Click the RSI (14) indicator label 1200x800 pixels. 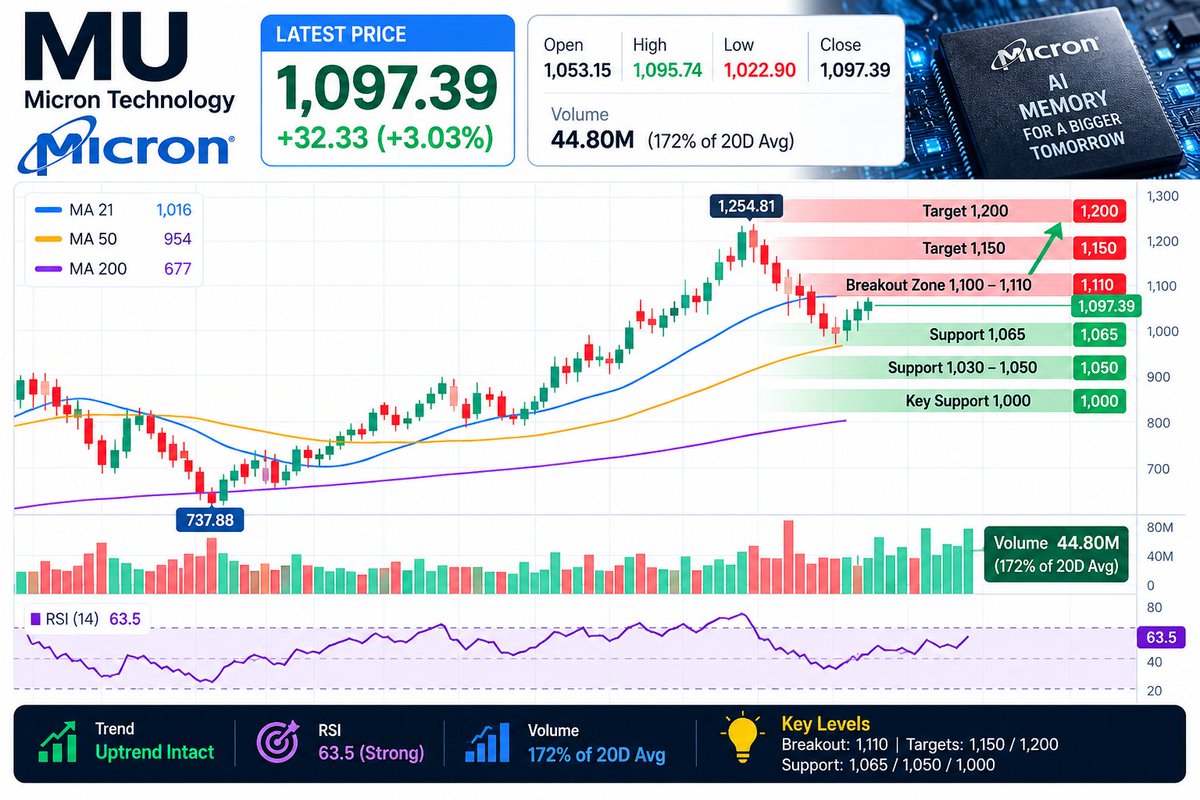coord(72,619)
